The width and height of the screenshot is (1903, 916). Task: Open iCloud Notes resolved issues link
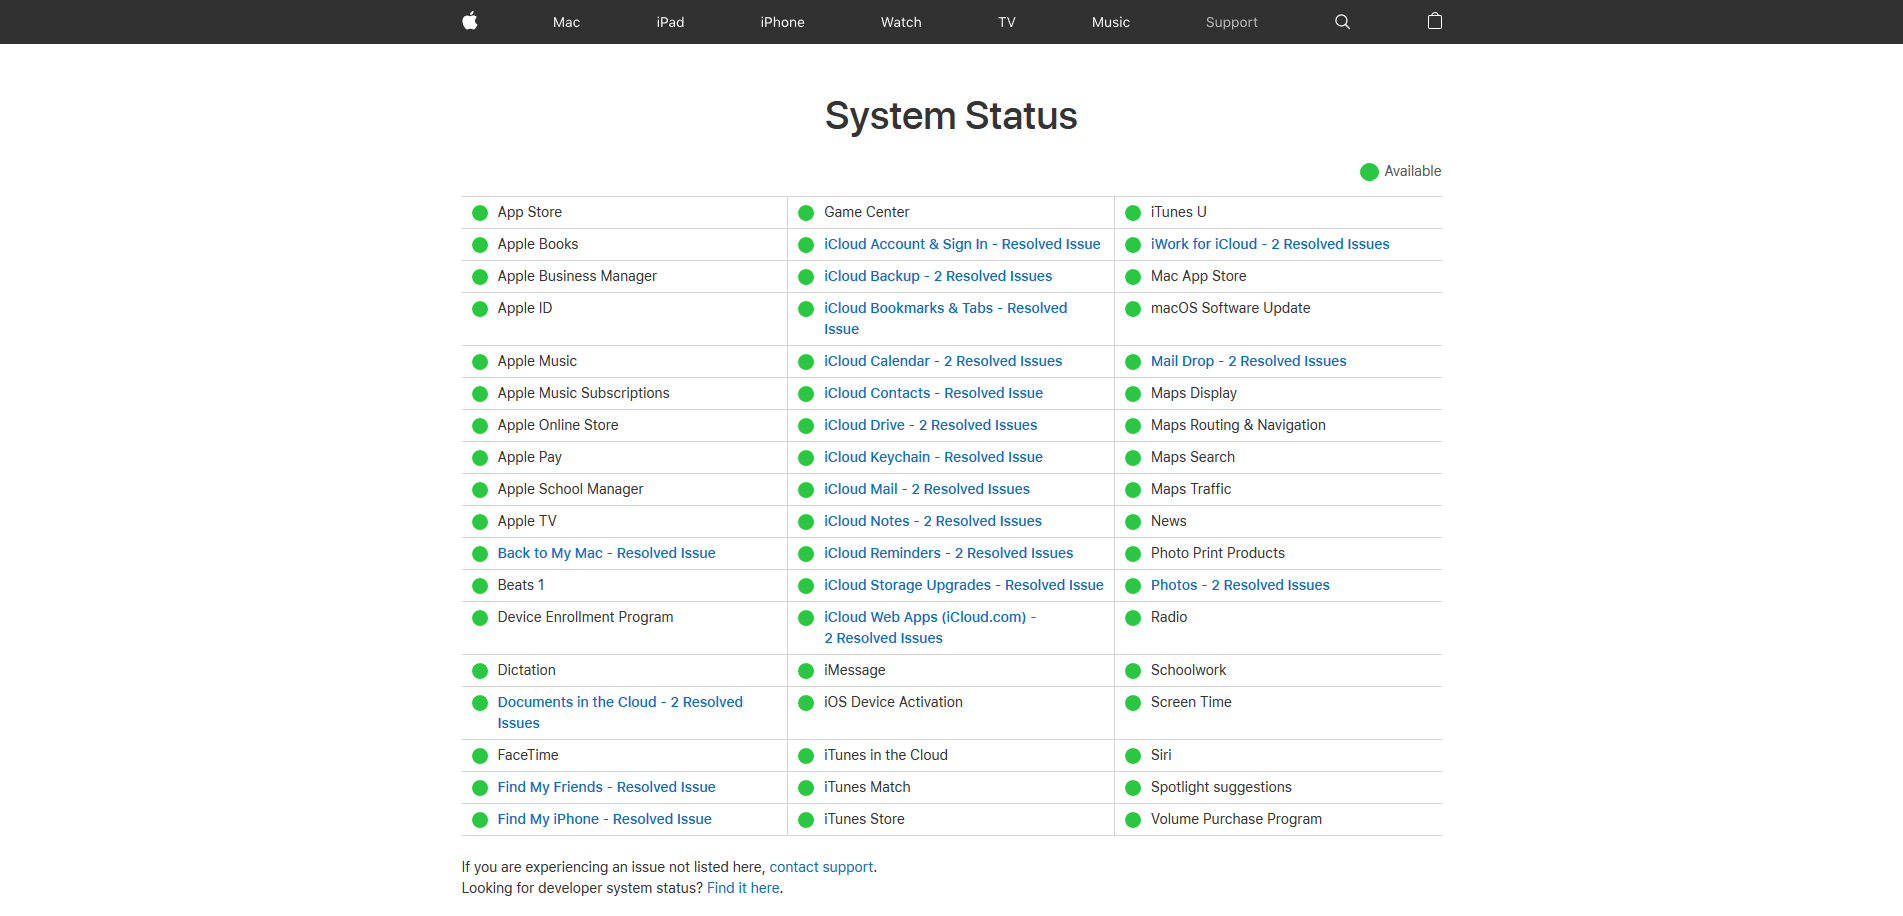coord(933,521)
